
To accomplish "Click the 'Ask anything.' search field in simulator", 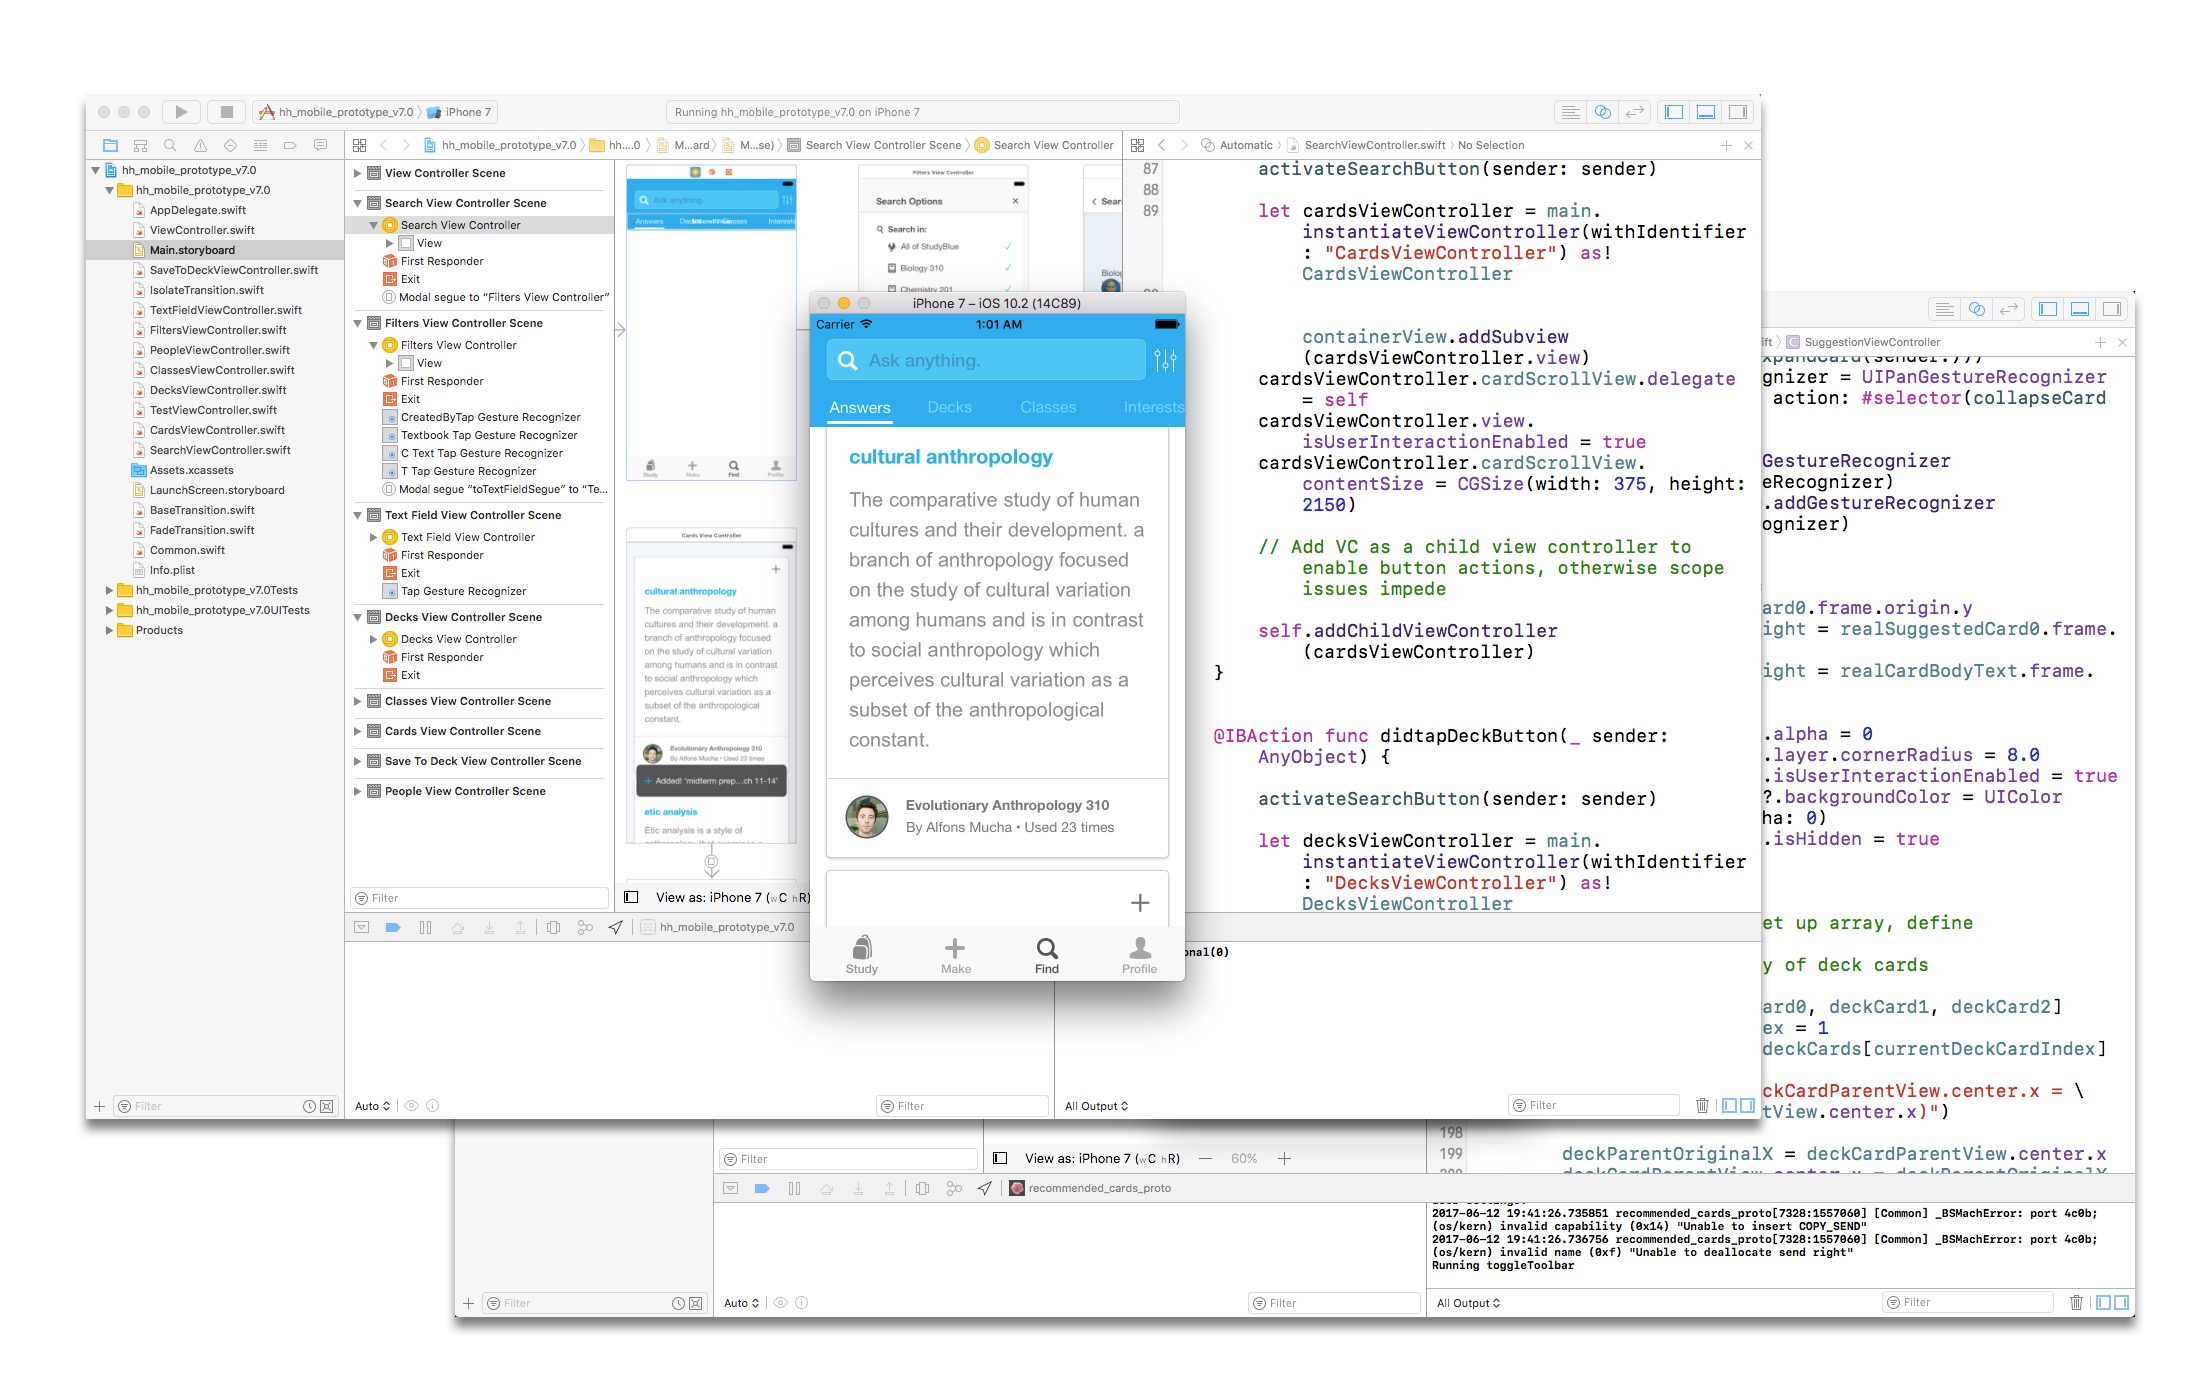I will 986,360.
